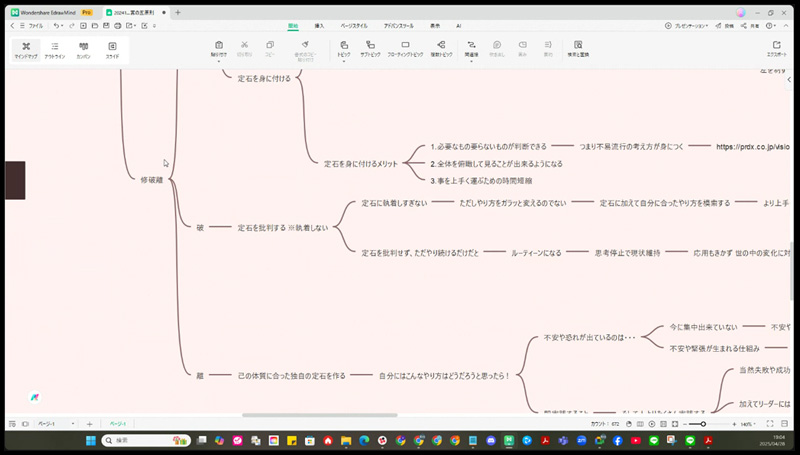Open the 検索と置換 tool
The width and height of the screenshot is (800, 455).
click(578, 48)
